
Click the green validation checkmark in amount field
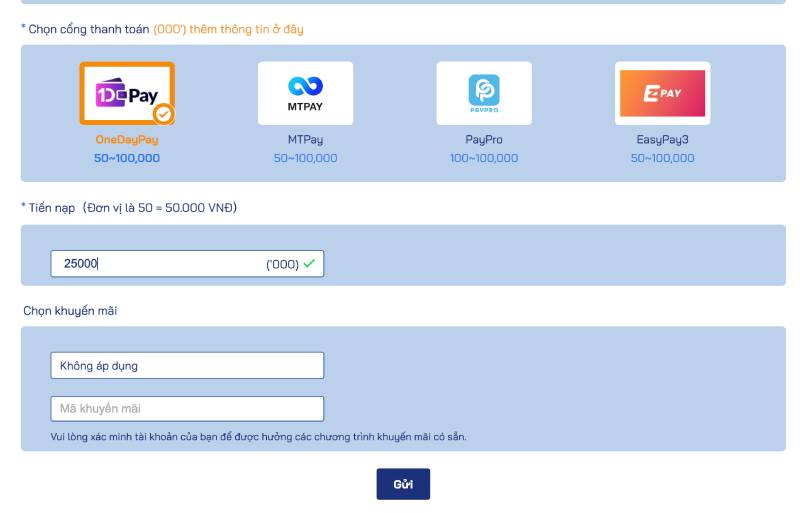(x=309, y=263)
